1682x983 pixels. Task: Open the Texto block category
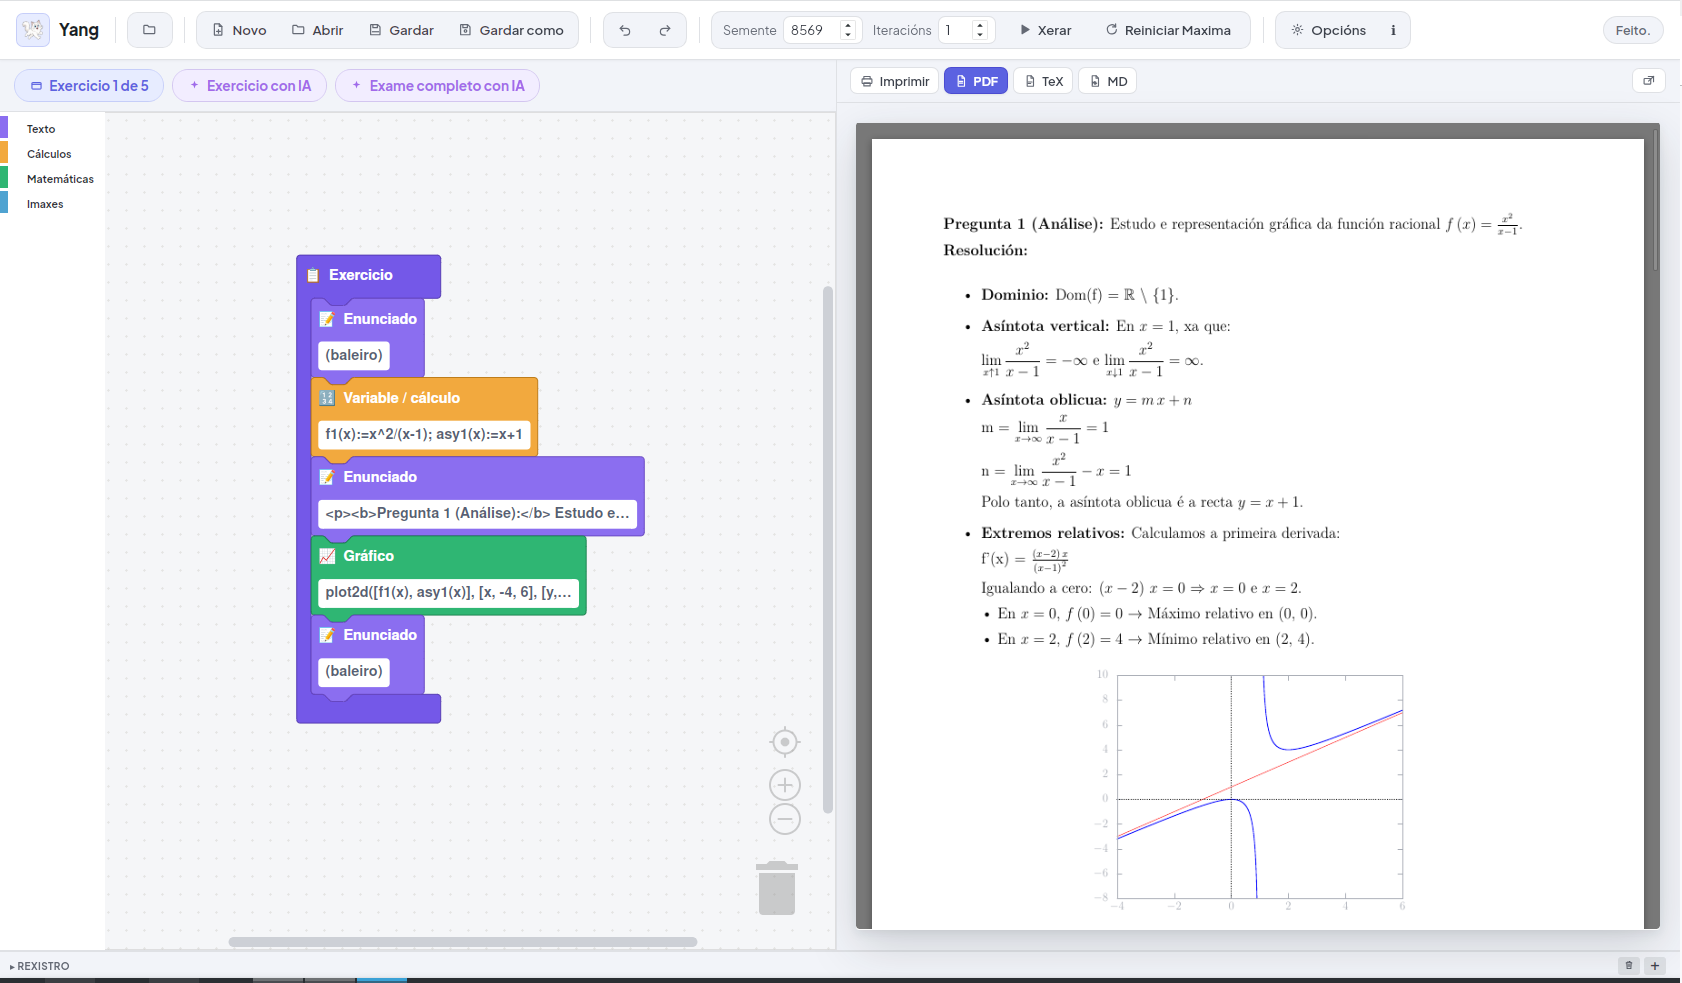[41, 129]
